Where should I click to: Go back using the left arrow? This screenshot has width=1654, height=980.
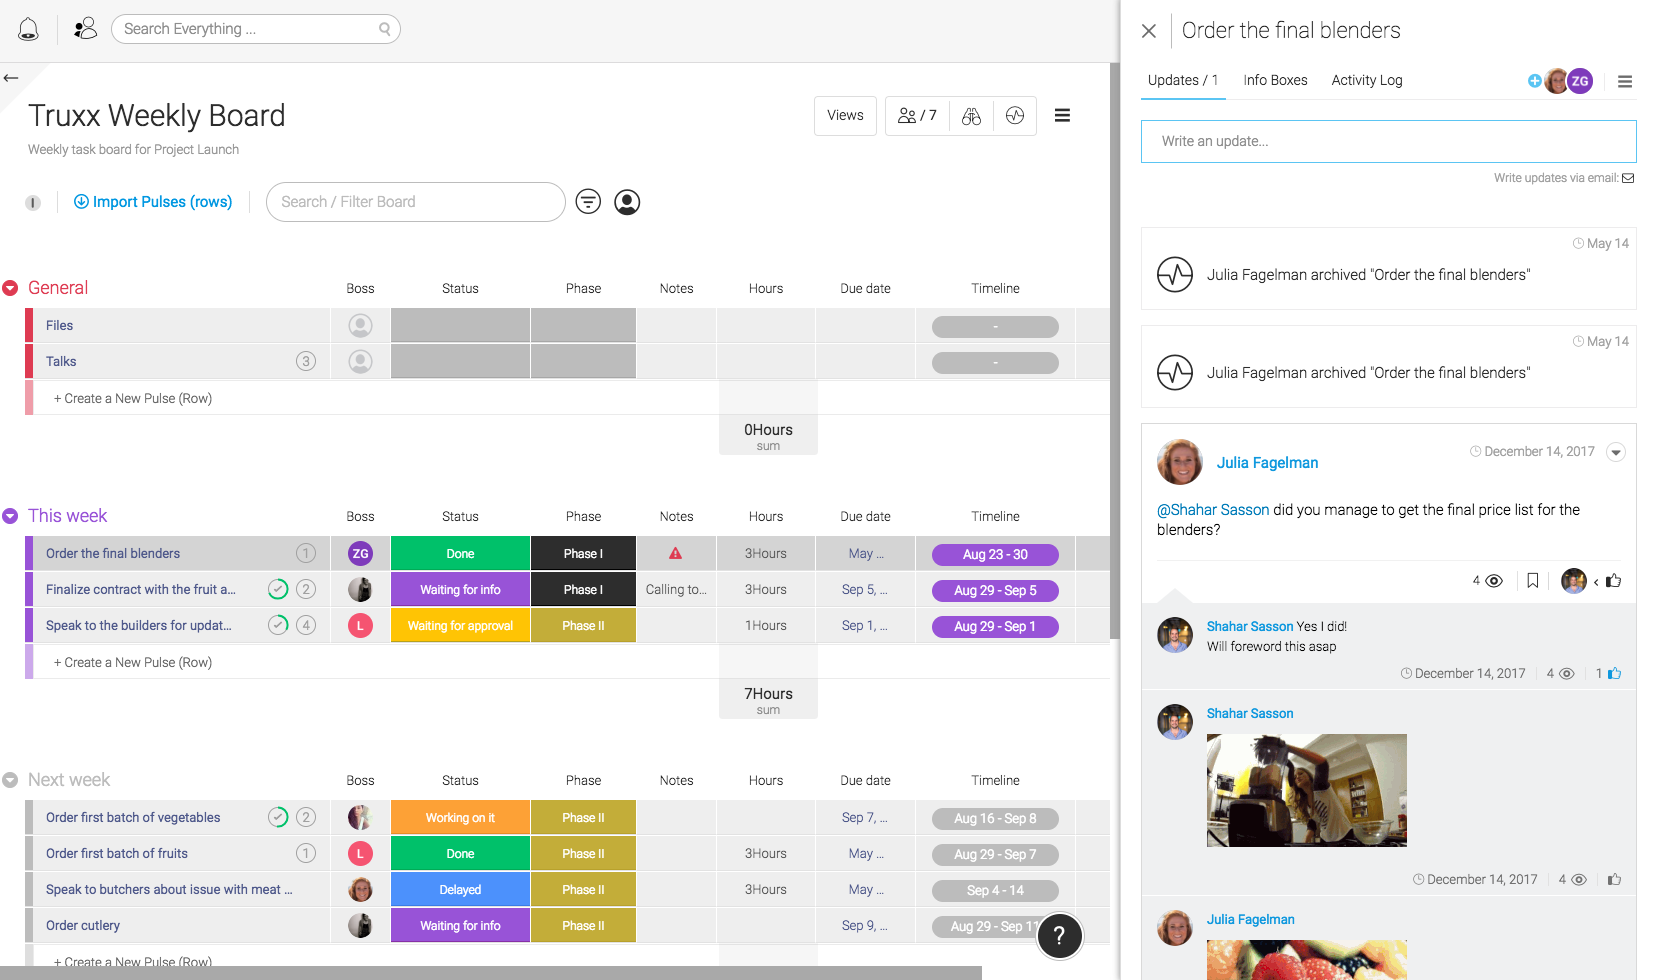[11, 78]
